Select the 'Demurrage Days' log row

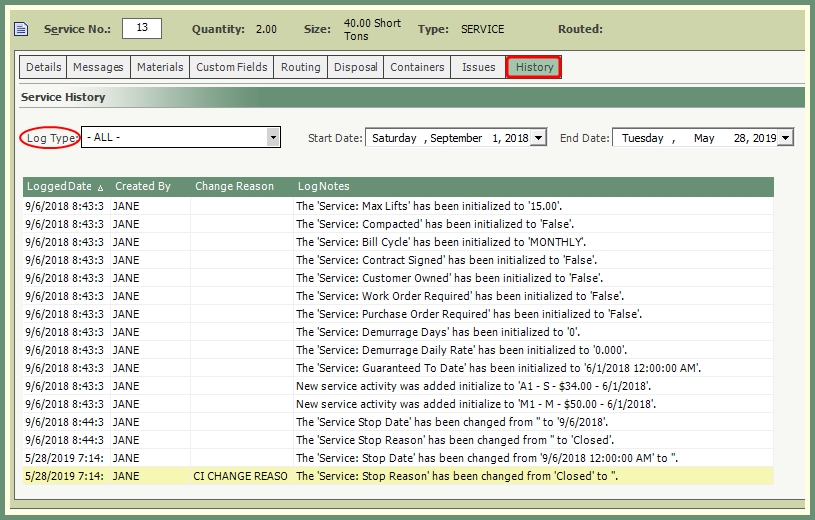398,332
